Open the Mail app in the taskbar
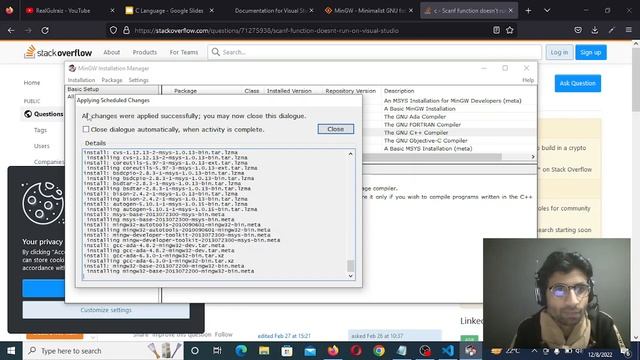Screen dimensions: 640x360 coord(310,351)
